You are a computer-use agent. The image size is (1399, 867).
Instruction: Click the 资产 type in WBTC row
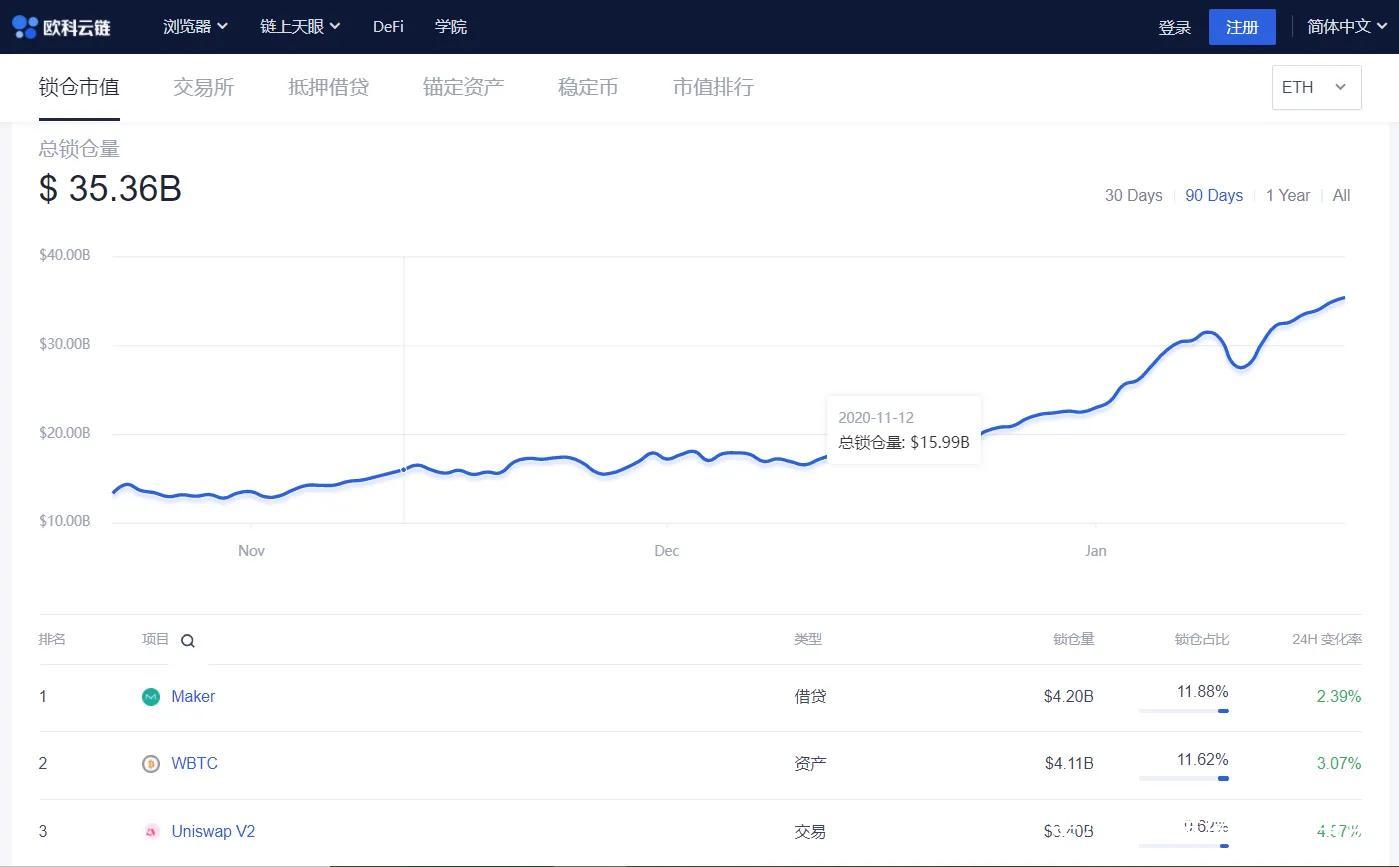pyautogui.click(x=810, y=764)
